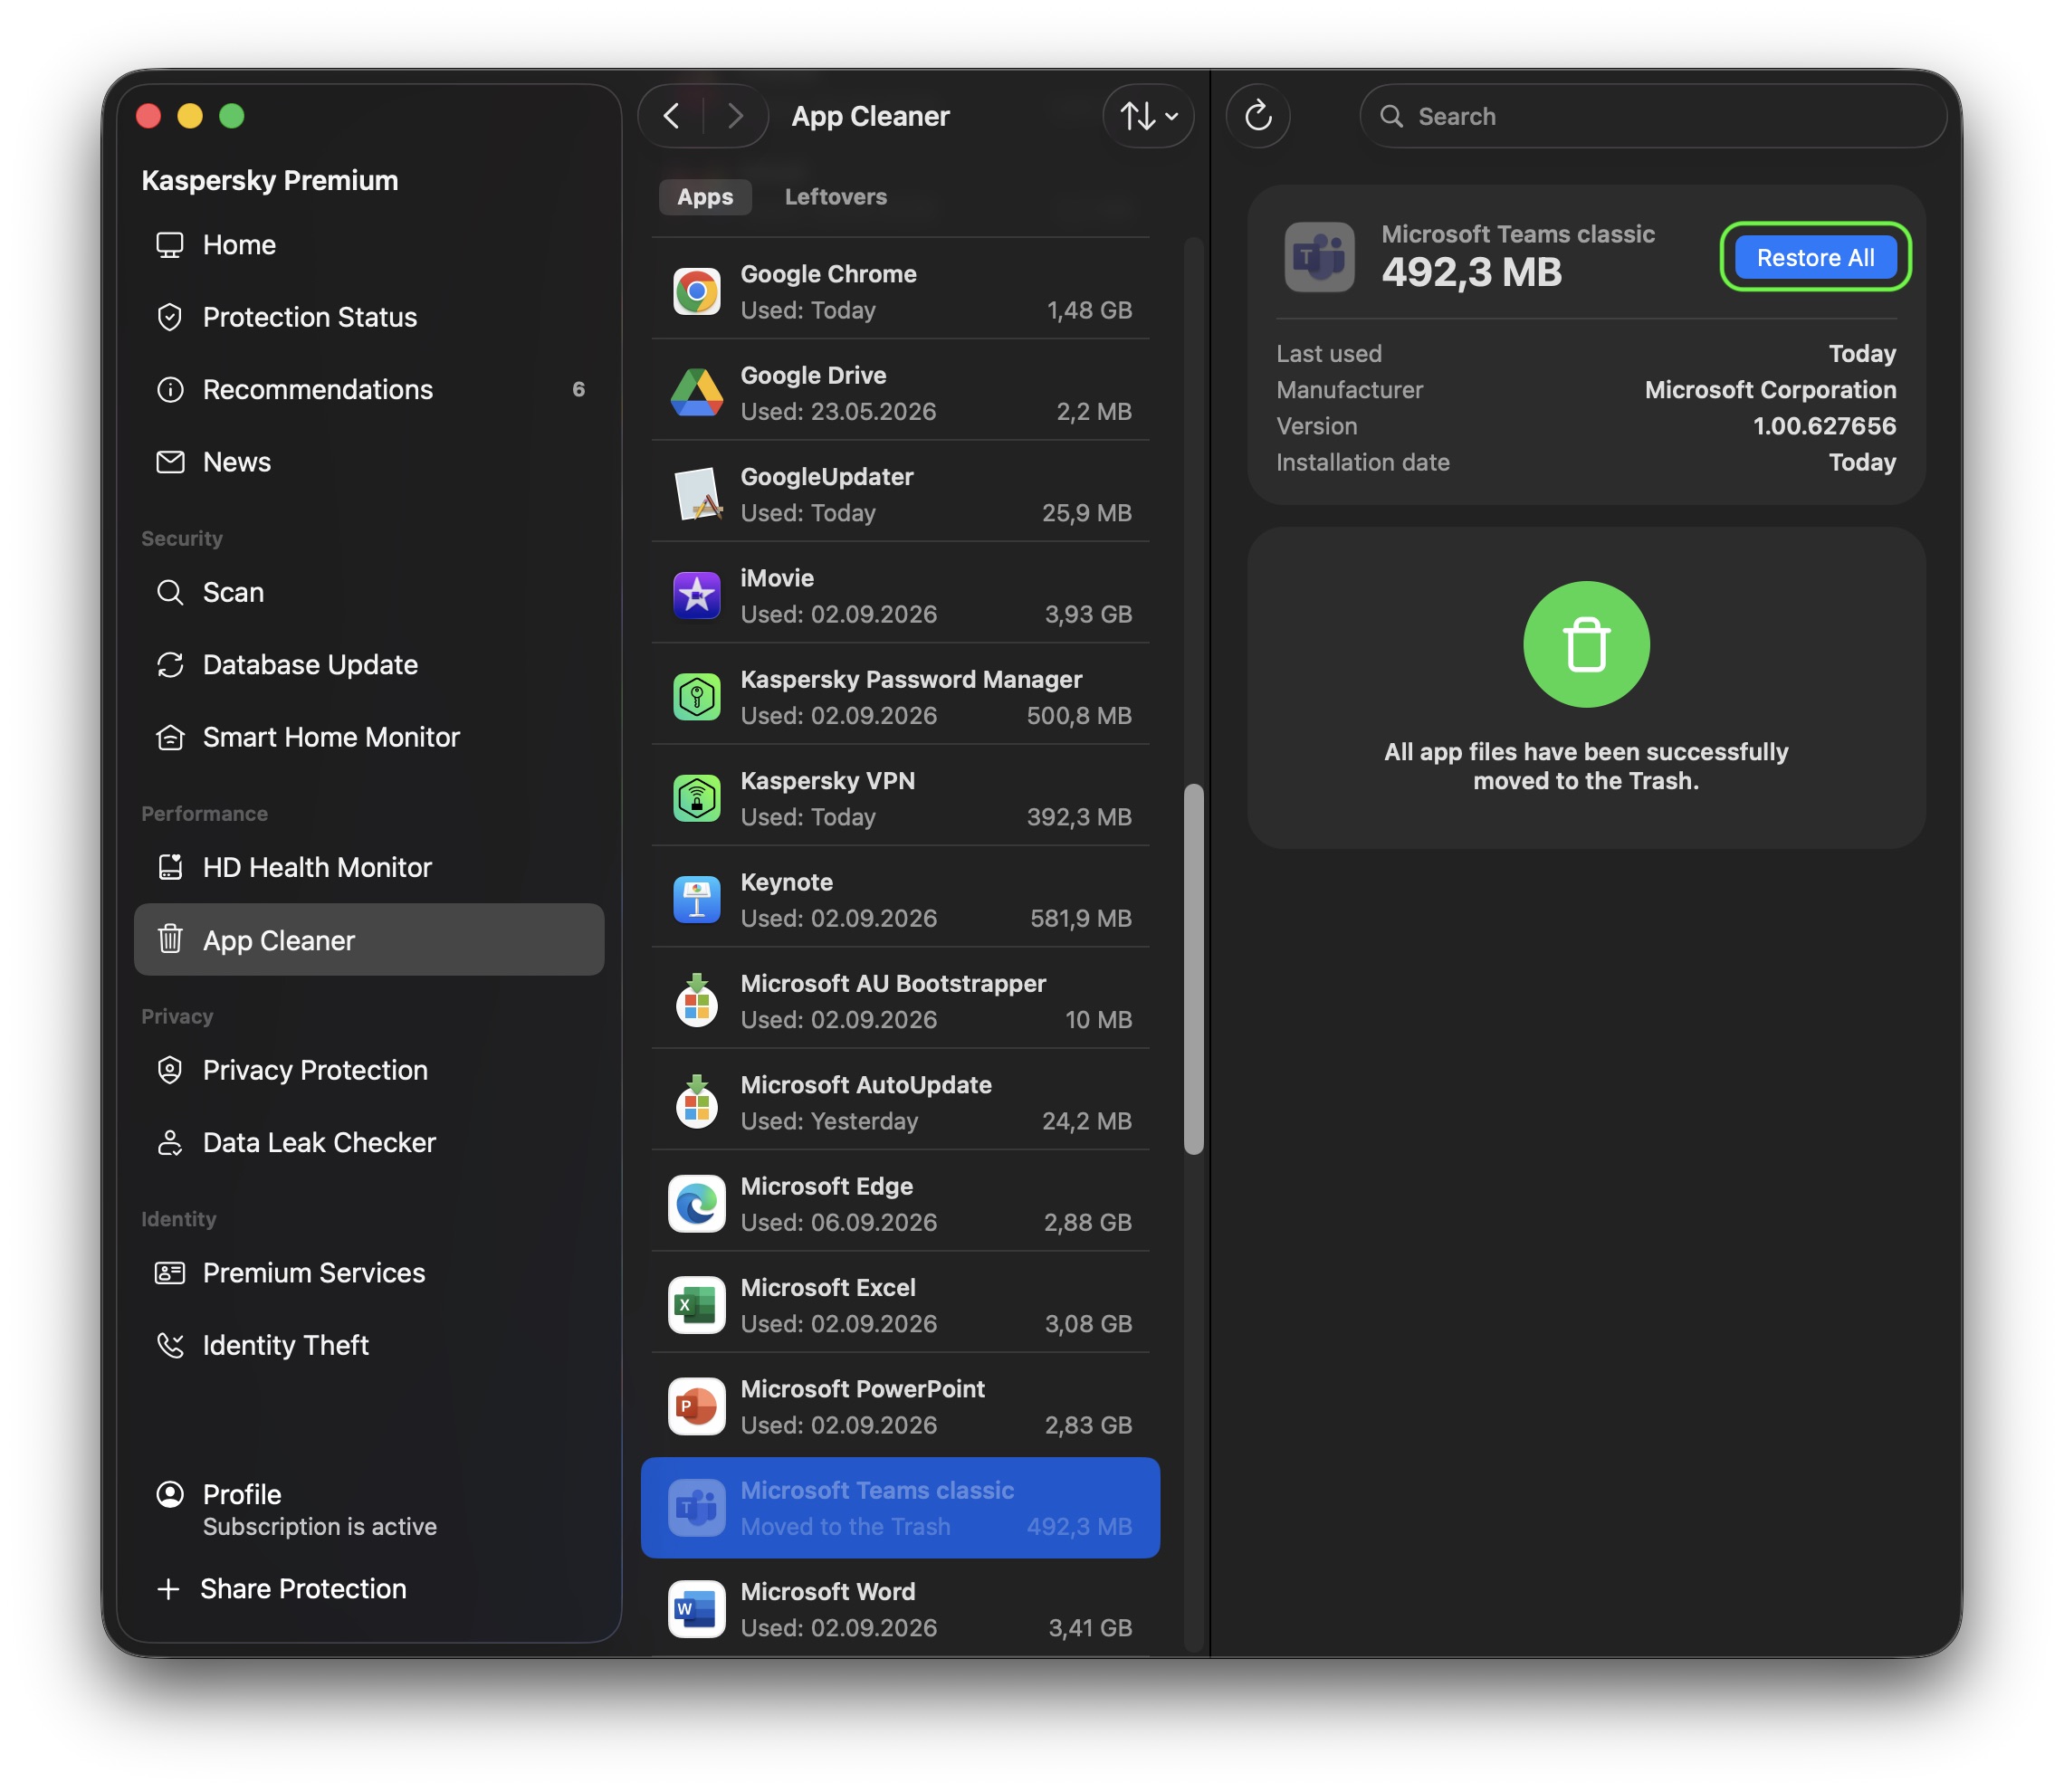This screenshot has width=2064, height=1792.
Task: Open Premium Services
Action: [x=368, y=1273]
